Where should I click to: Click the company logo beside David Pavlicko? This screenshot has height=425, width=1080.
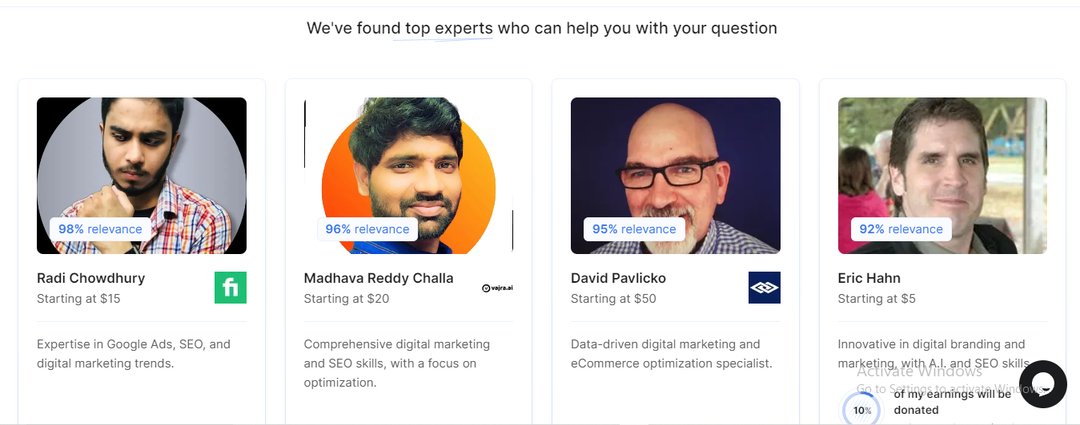click(764, 288)
